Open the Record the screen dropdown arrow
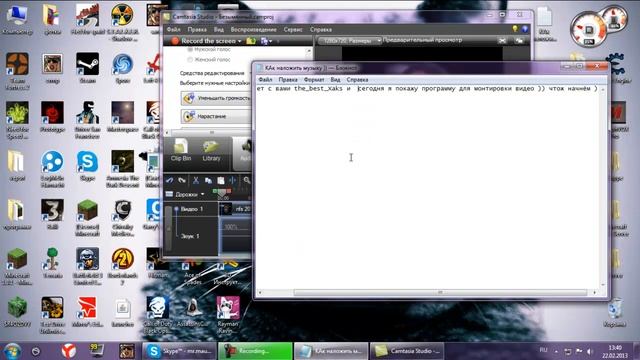 (x=240, y=41)
